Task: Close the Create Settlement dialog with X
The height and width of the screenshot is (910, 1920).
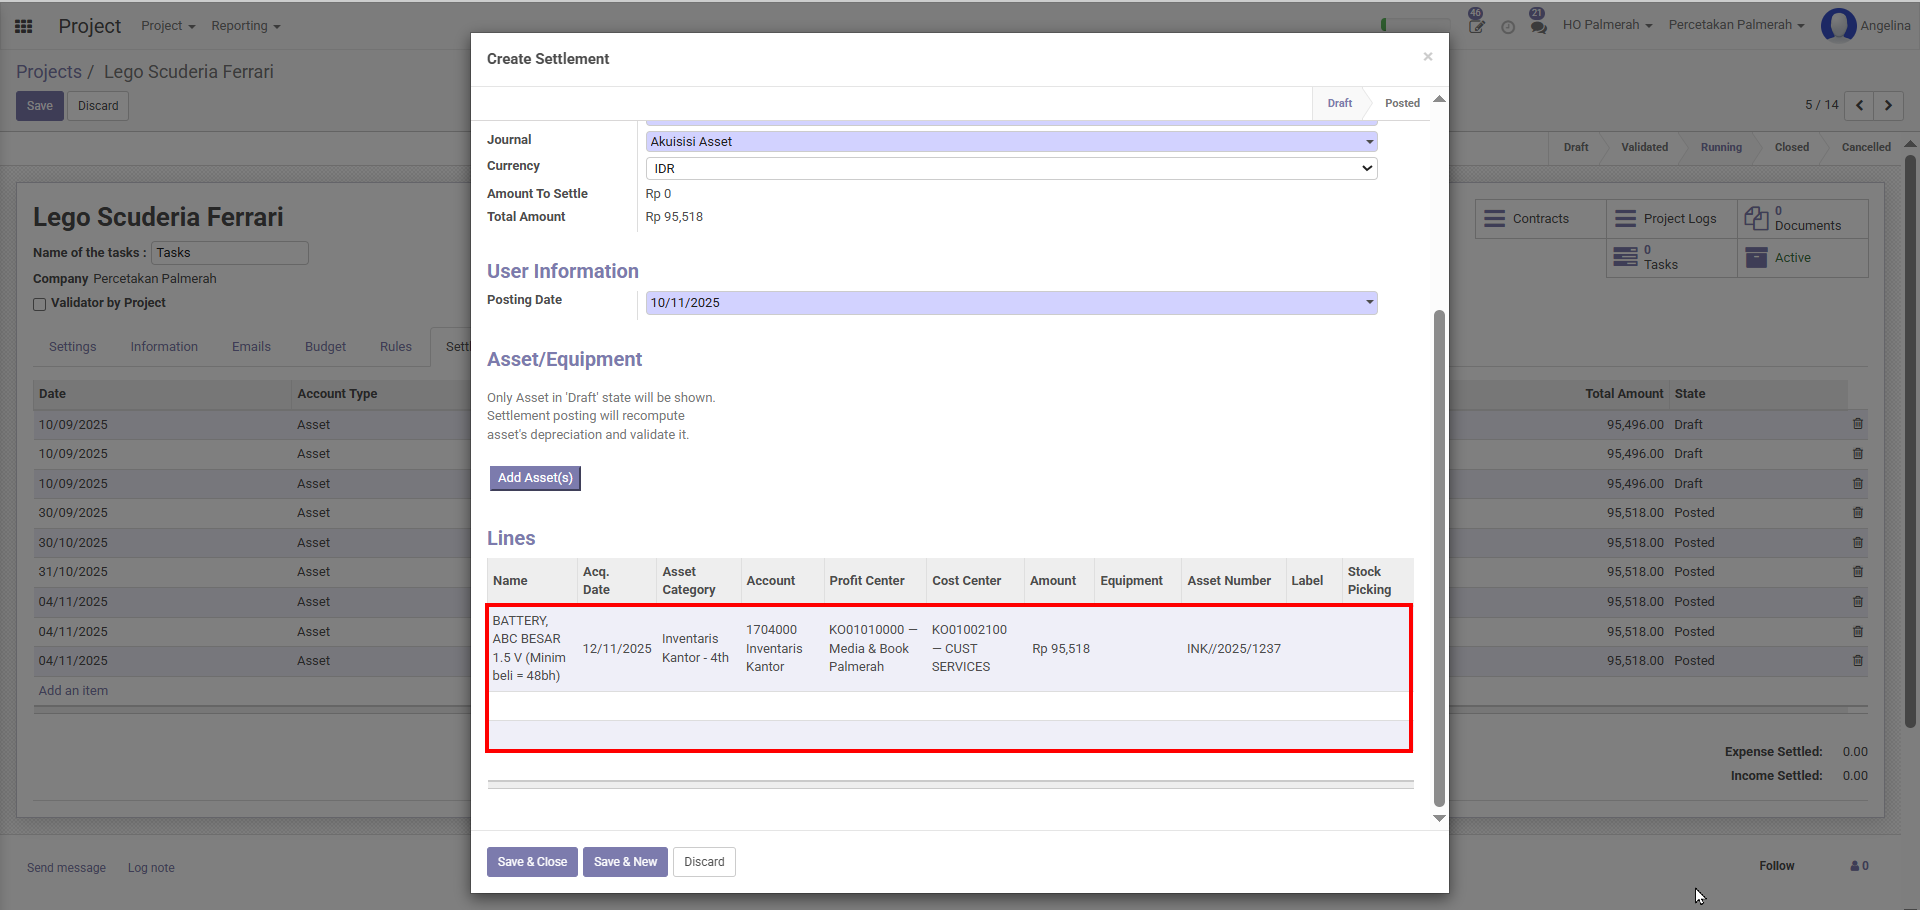Action: (x=1428, y=57)
